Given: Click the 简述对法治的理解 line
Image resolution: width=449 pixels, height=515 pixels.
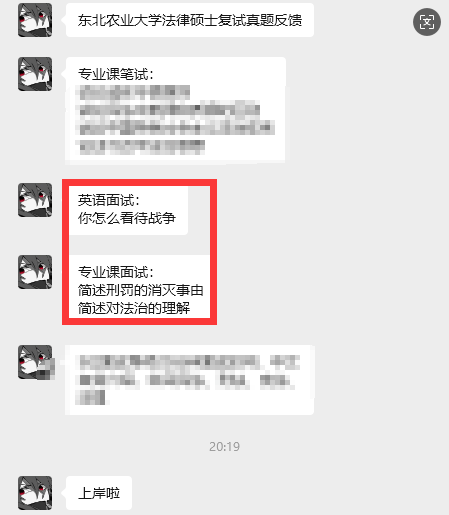Looking at the screenshot, I should tap(134, 308).
